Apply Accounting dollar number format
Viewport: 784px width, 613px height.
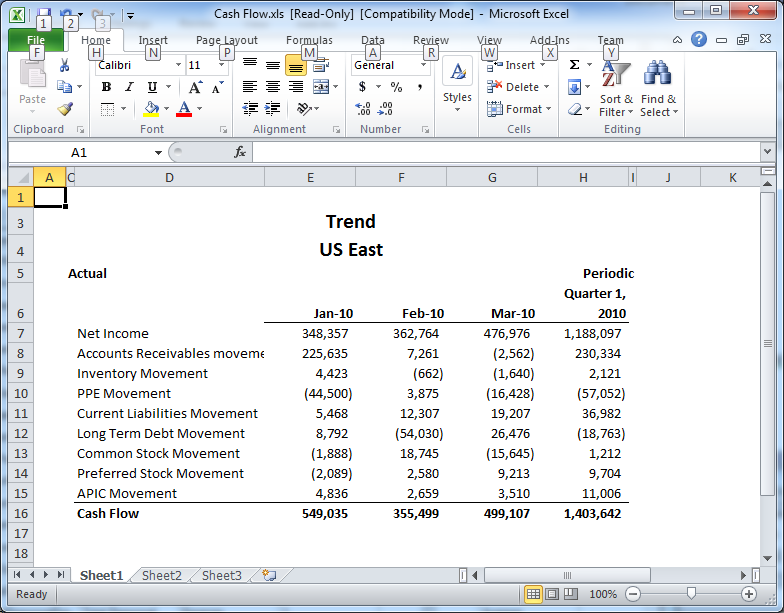362,87
